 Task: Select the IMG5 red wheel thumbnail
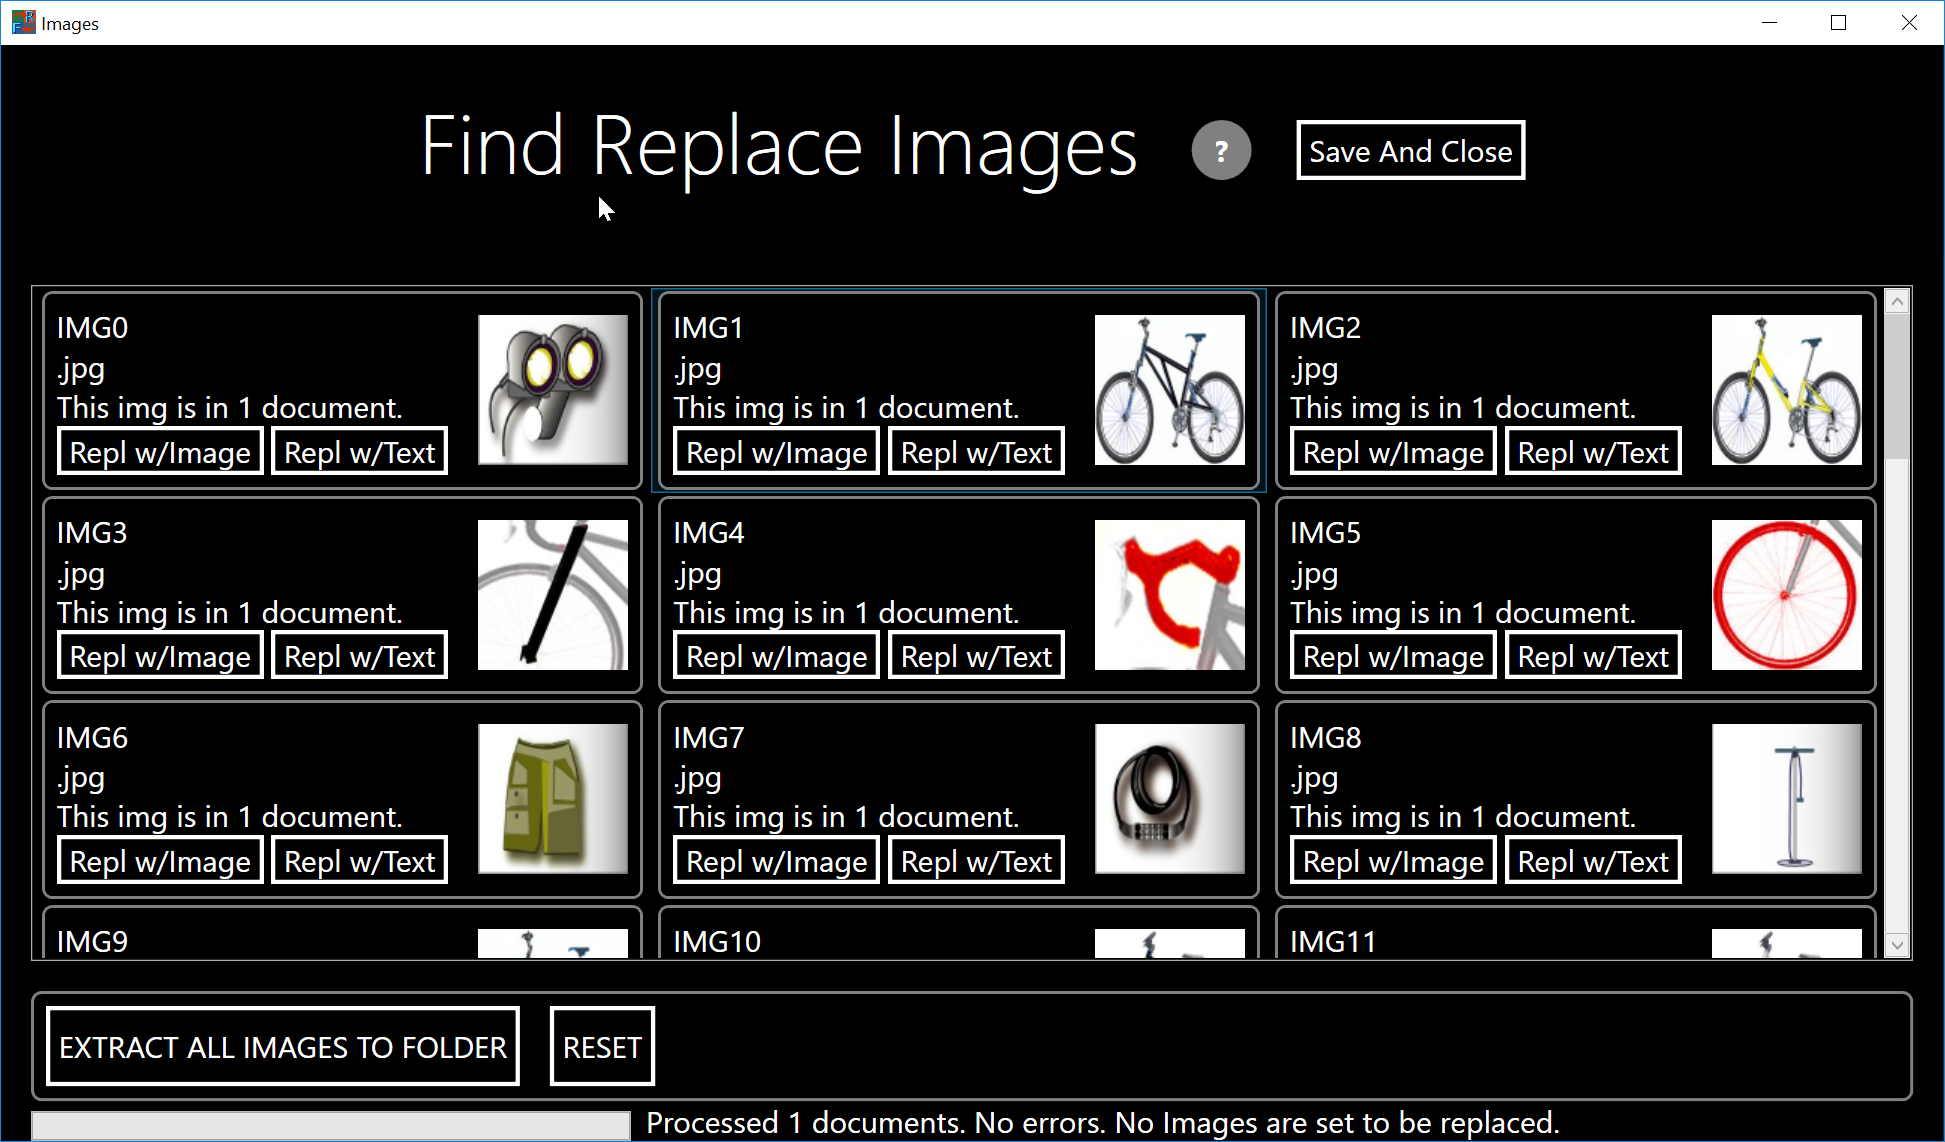1787,595
